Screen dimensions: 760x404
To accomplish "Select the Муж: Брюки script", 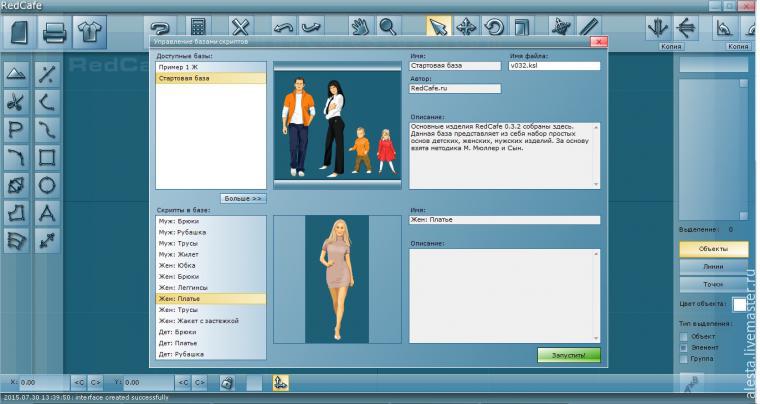I will click(211, 221).
